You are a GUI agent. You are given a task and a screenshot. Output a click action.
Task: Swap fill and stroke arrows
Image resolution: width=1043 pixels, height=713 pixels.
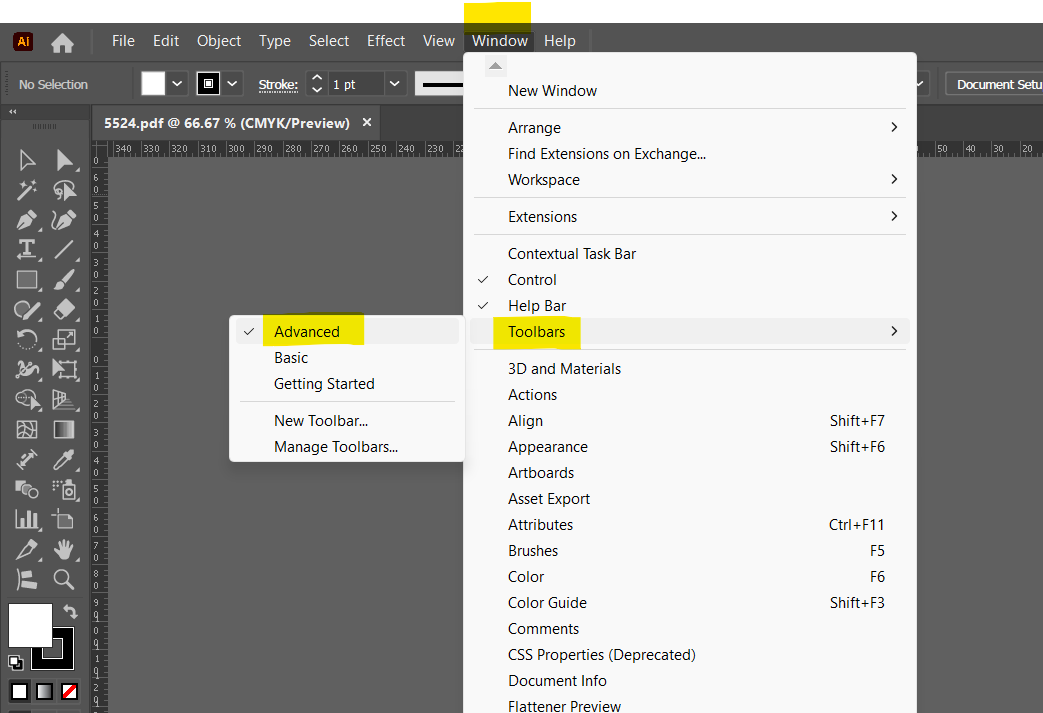[71, 611]
